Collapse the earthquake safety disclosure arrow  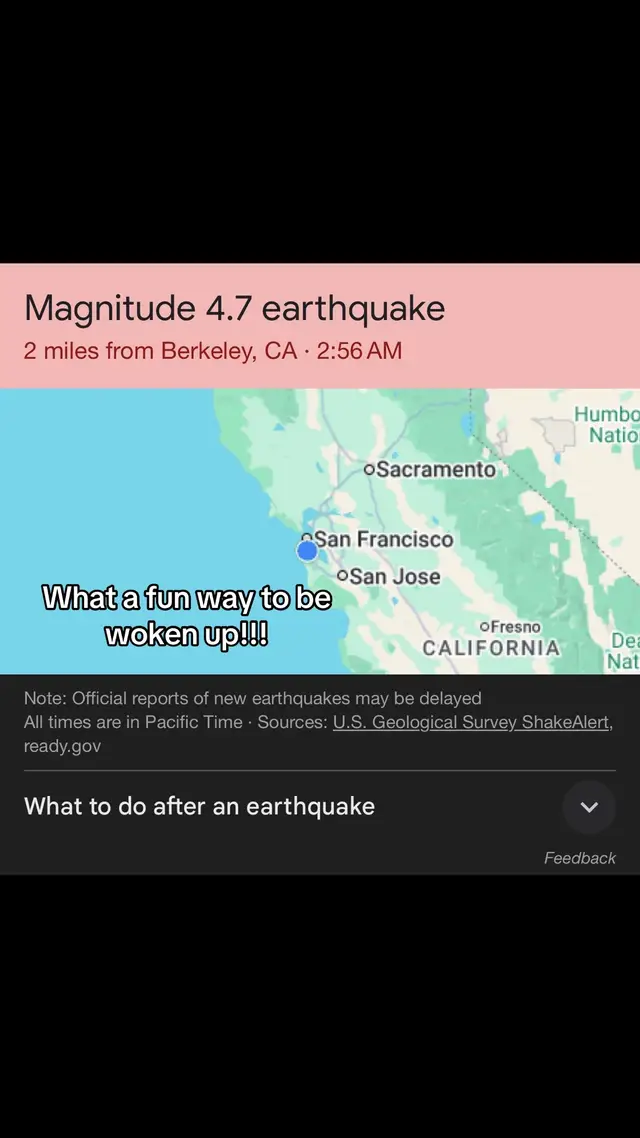(589, 807)
